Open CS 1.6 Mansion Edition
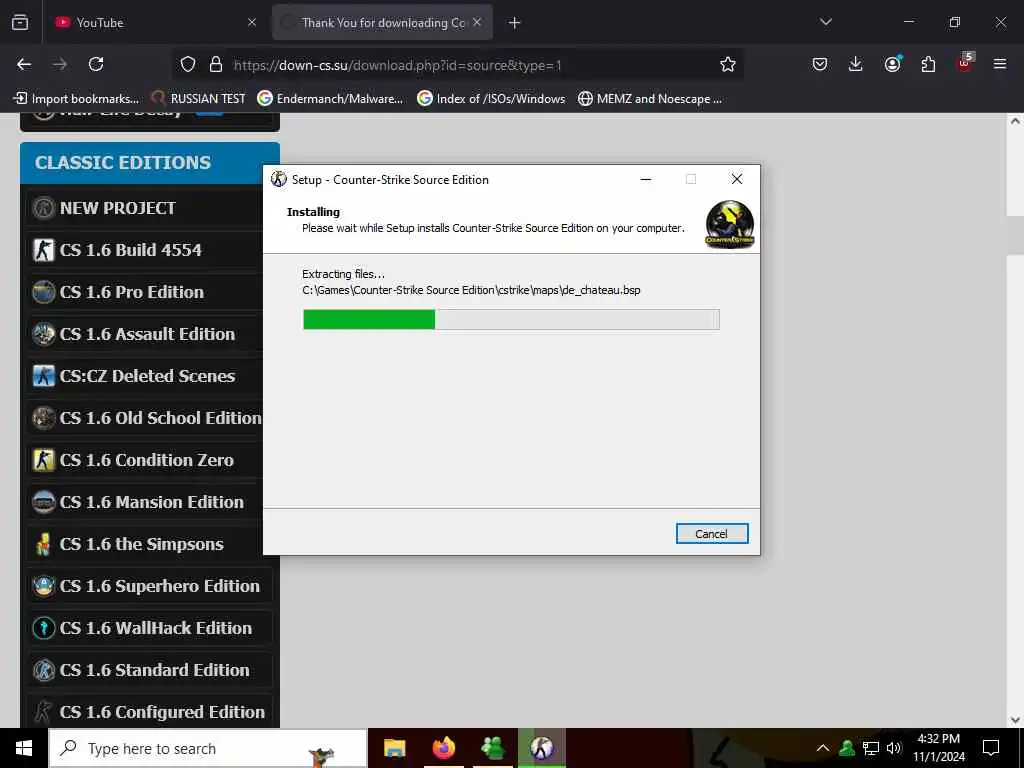Image resolution: width=1024 pixels, height=768 pixels. pos(144,502)
